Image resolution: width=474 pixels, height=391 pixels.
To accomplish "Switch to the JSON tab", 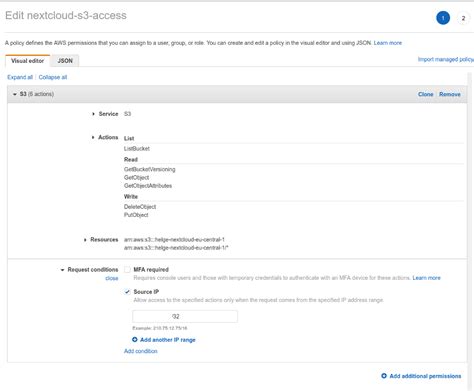I will pyautogui.click(x=65, y=61).
